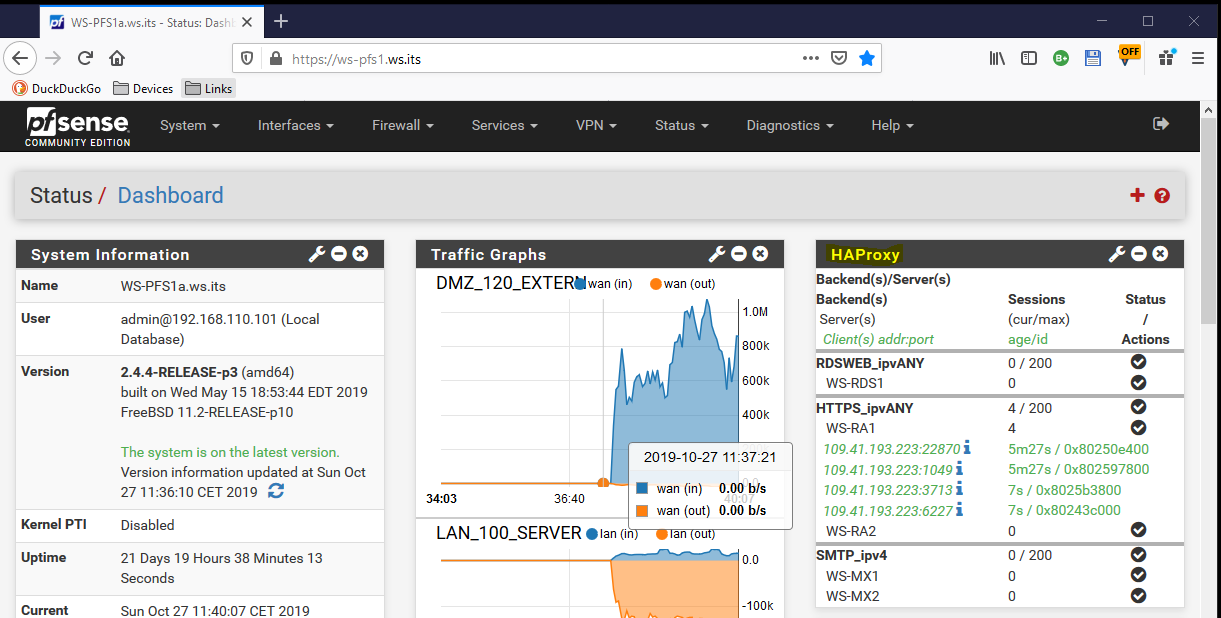Toggle status checkmark for RDSWEB_ipvANY backend
This screenshot has height=618, width=1221.
[x=1138, y=362]
